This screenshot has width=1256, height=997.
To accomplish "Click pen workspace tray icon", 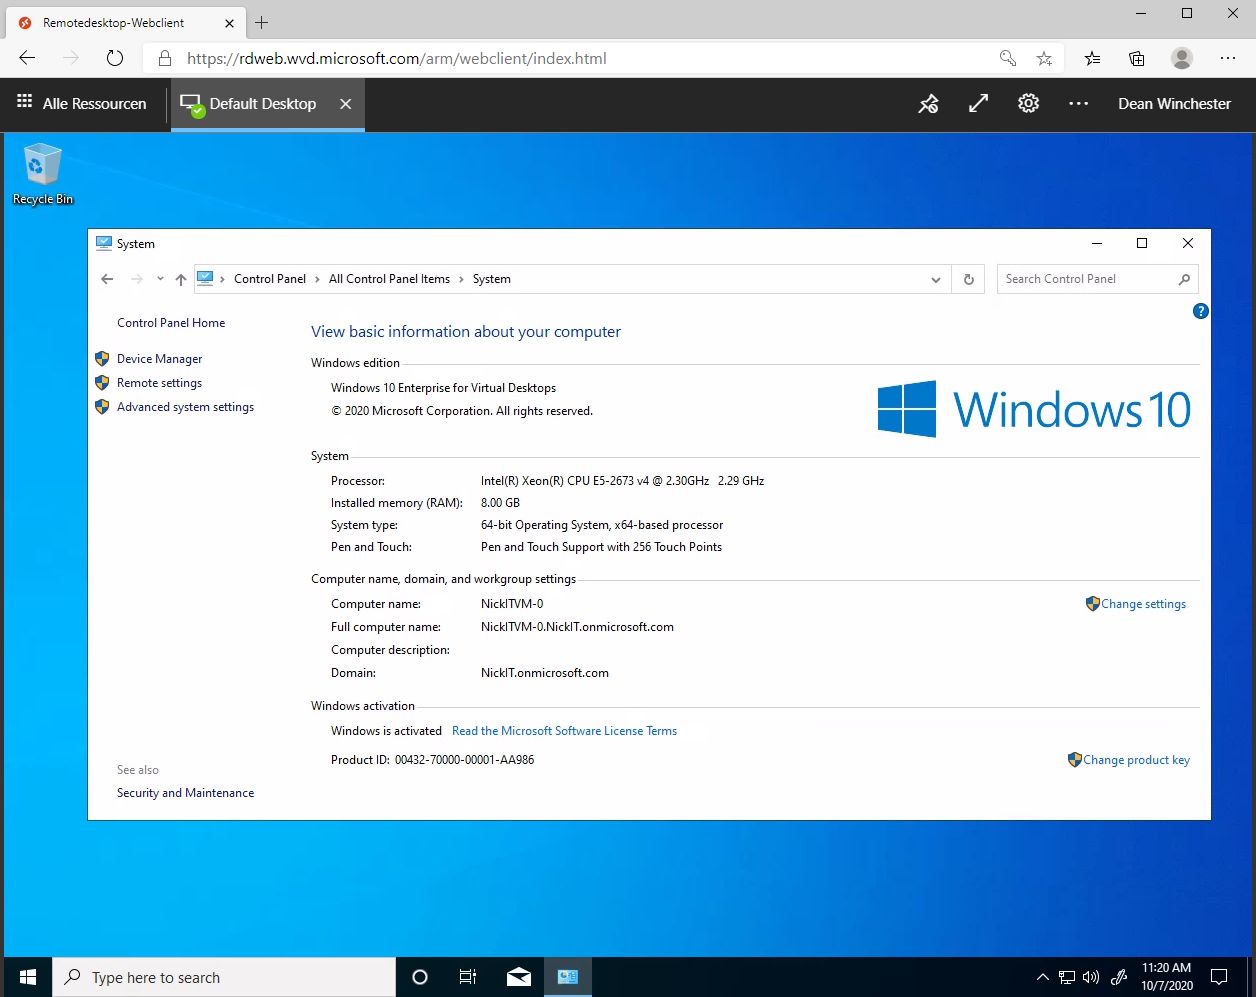I will click(1119, 977).
